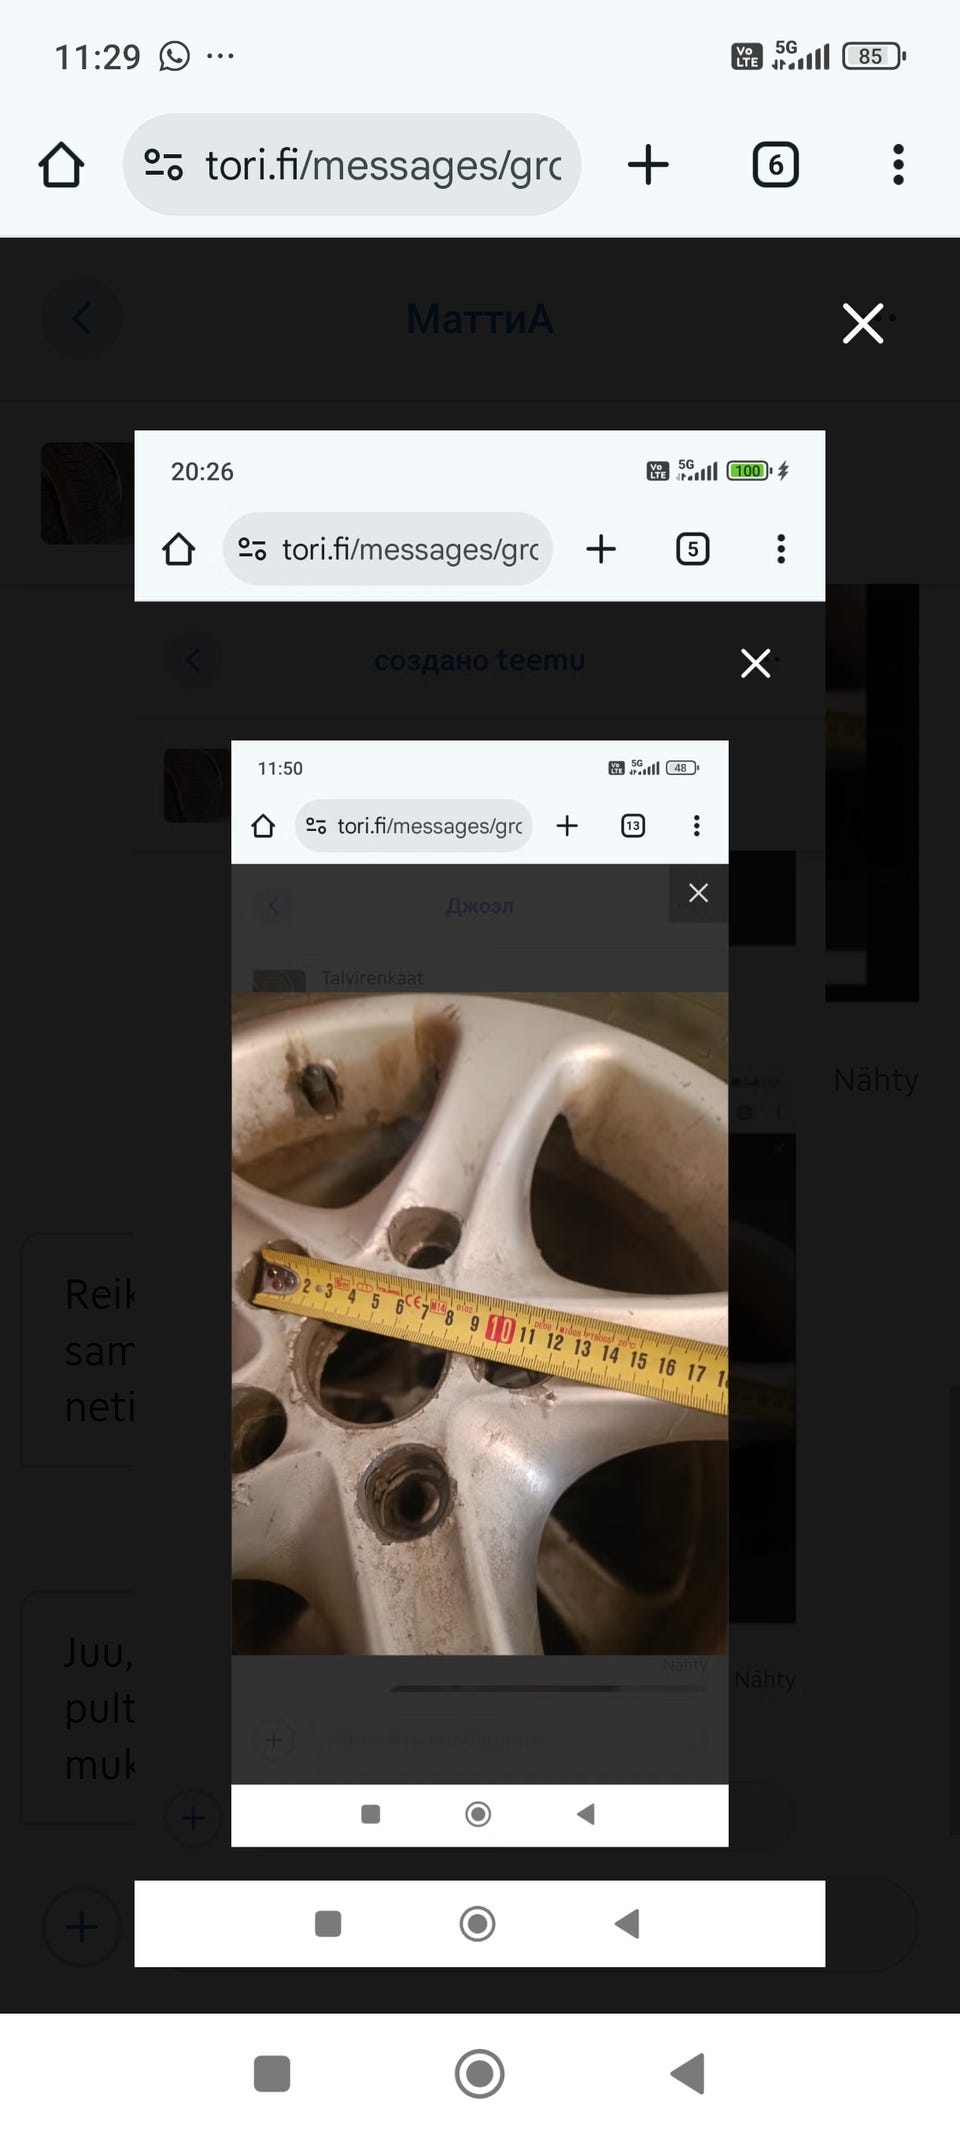The height and width of the screenshot is (2134, 960).
Task: Open site info icon left of the outermost tori.fi URL
Action: [x=163, y=164]
